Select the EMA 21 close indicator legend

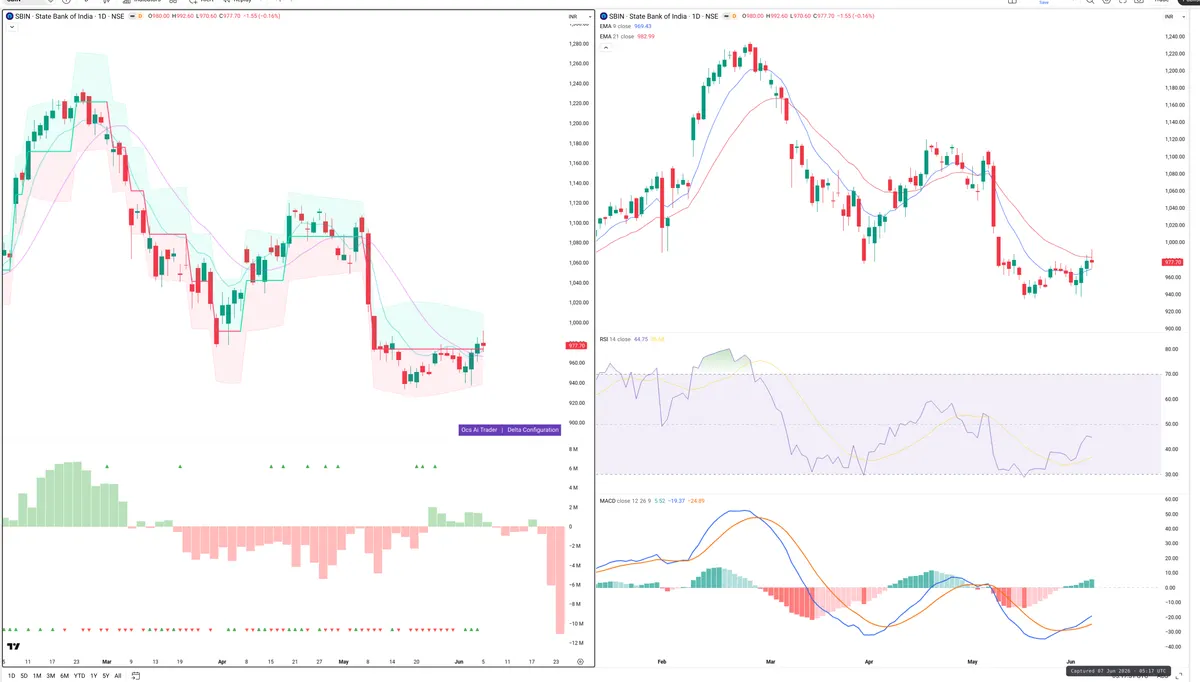[626, 36]
